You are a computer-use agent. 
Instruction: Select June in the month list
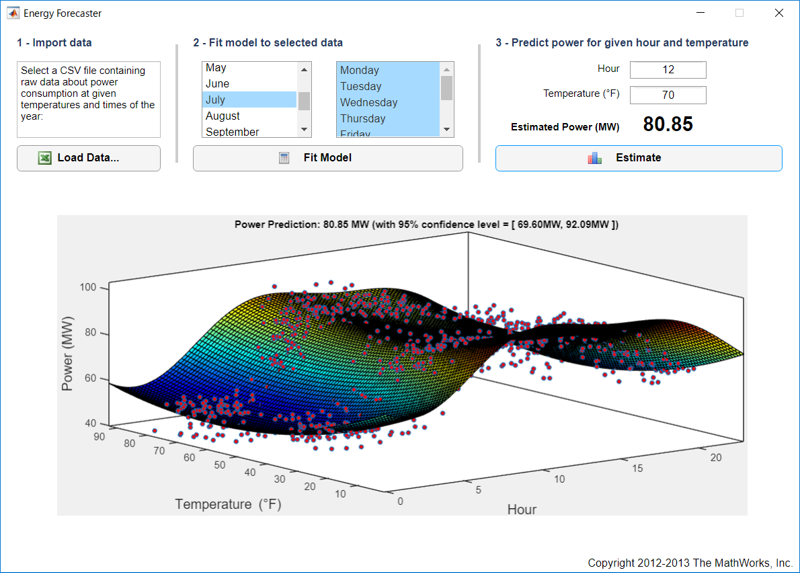pos(217,84)
